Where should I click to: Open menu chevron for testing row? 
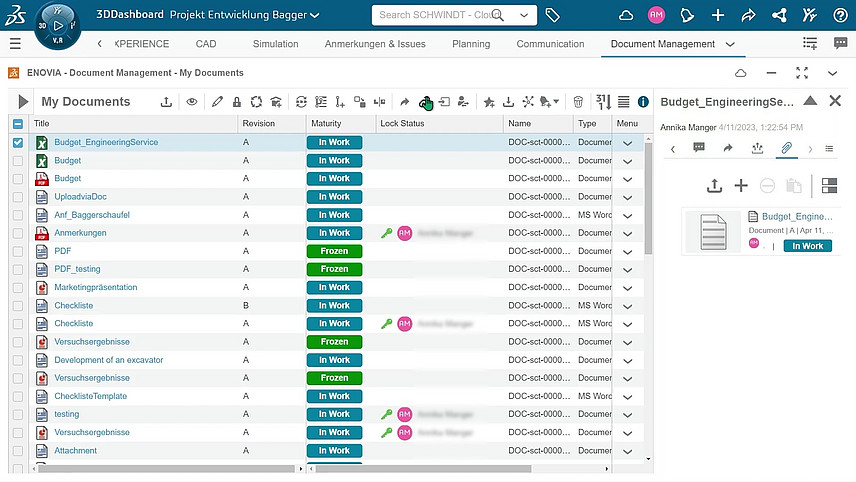627,415
